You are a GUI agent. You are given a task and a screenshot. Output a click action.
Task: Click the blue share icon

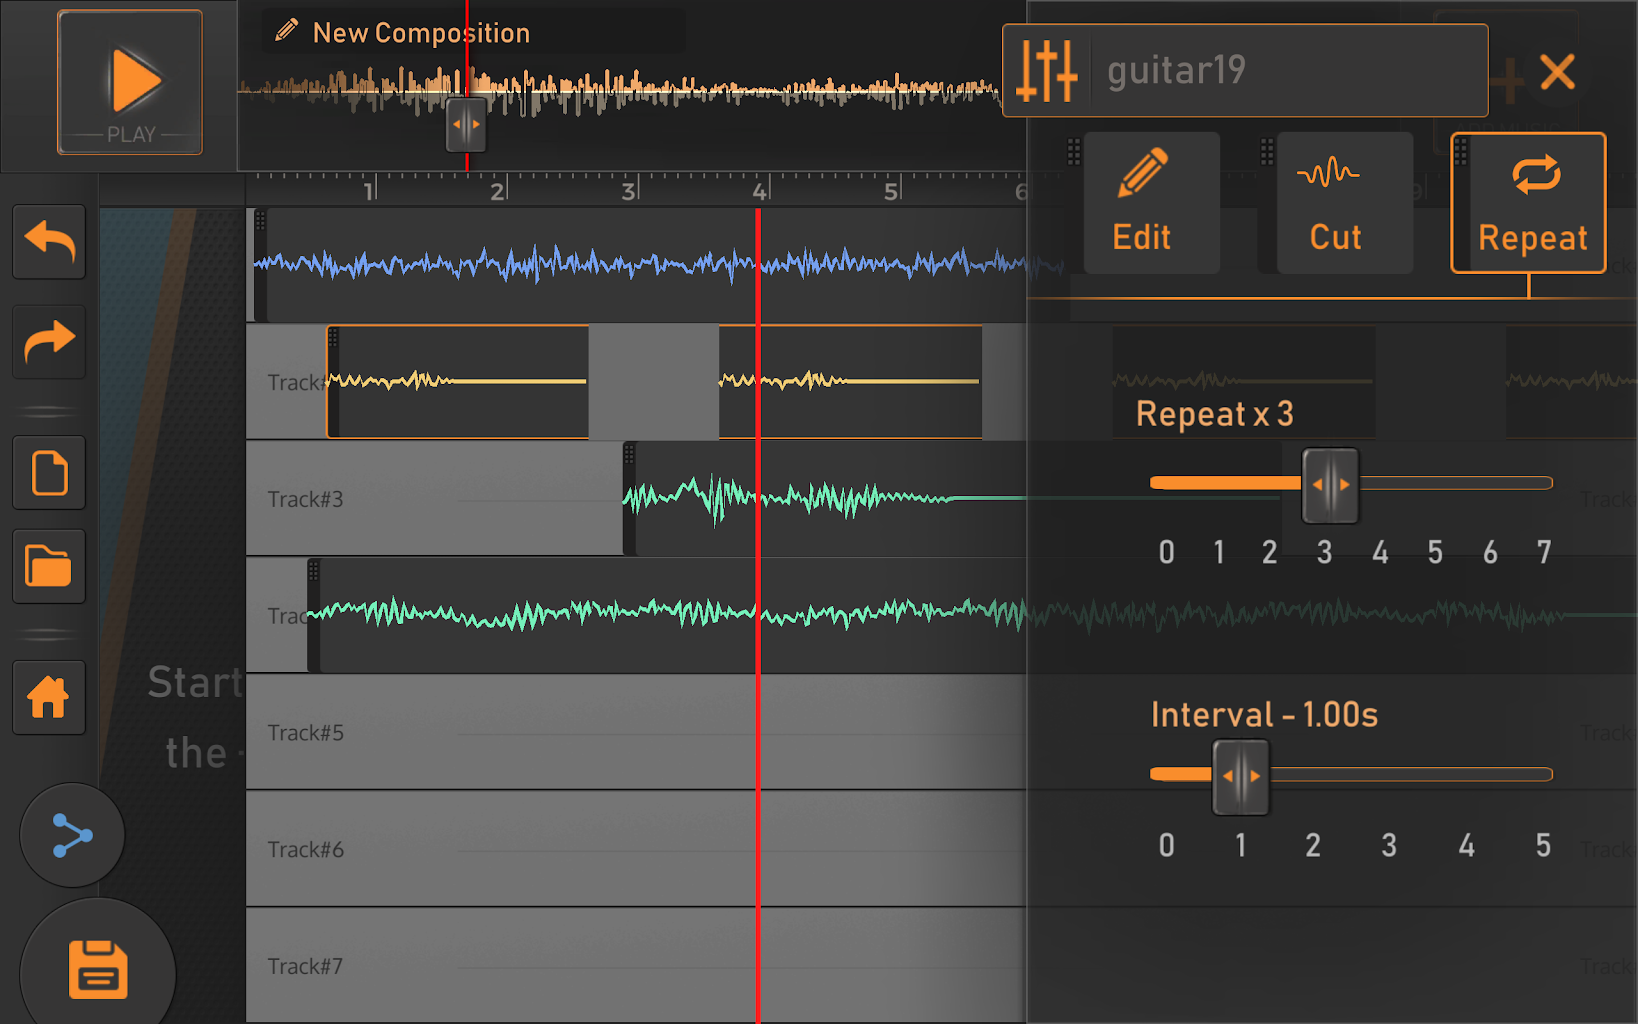72,835
